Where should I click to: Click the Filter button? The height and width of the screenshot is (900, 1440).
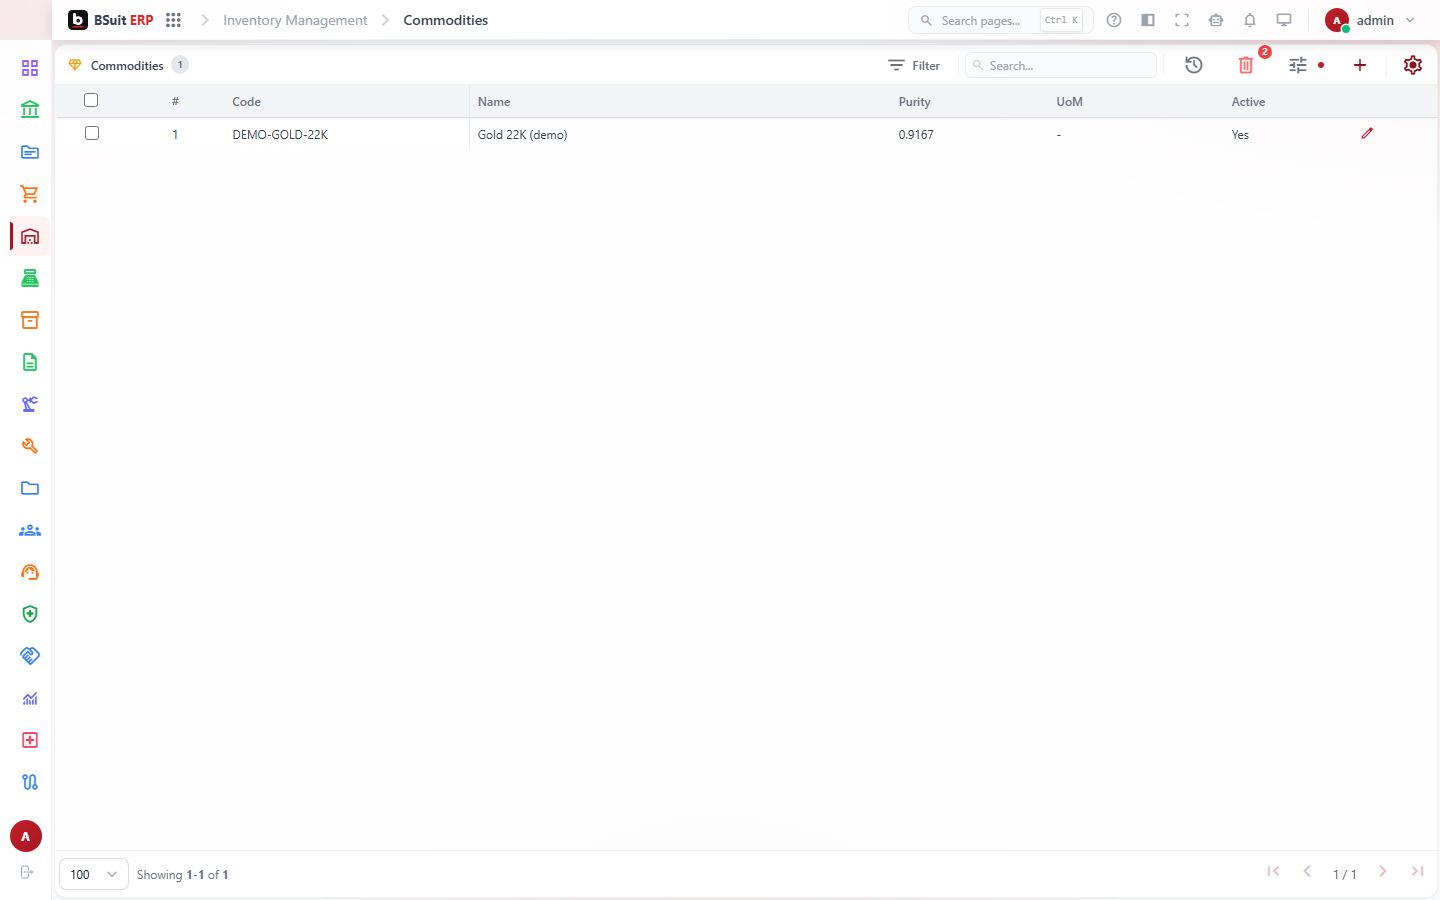click(914, 65)
